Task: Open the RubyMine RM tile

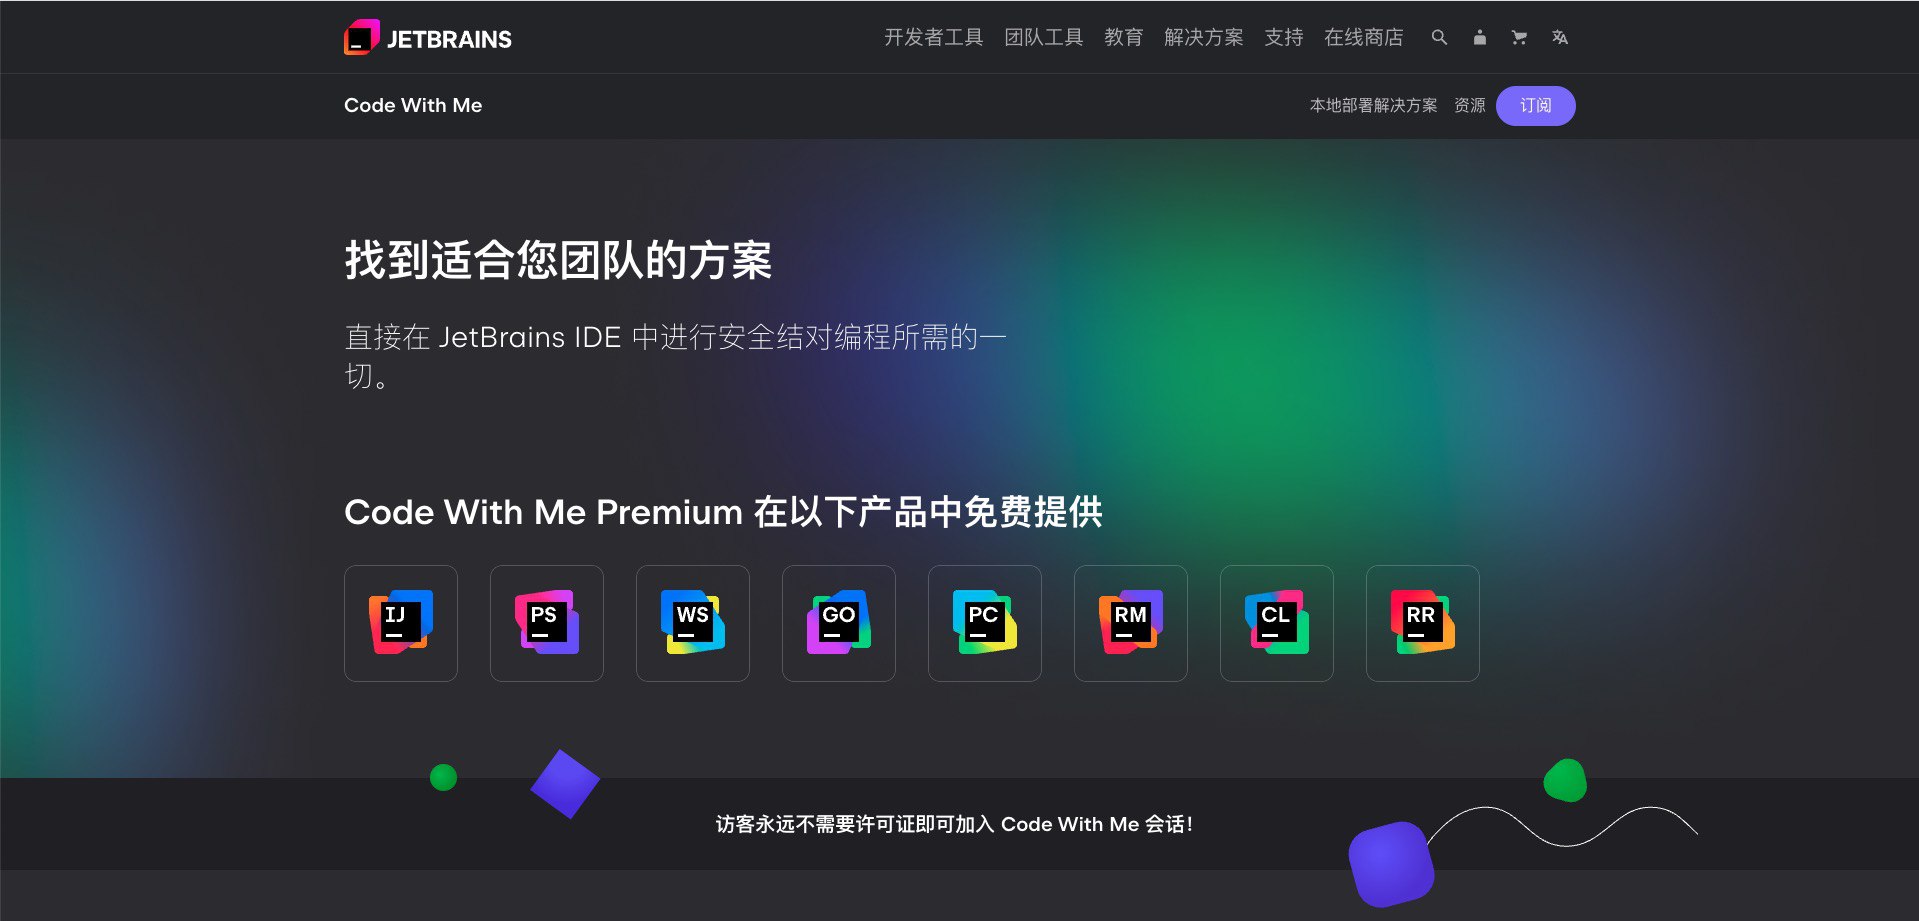Action: coord(1131,623)
